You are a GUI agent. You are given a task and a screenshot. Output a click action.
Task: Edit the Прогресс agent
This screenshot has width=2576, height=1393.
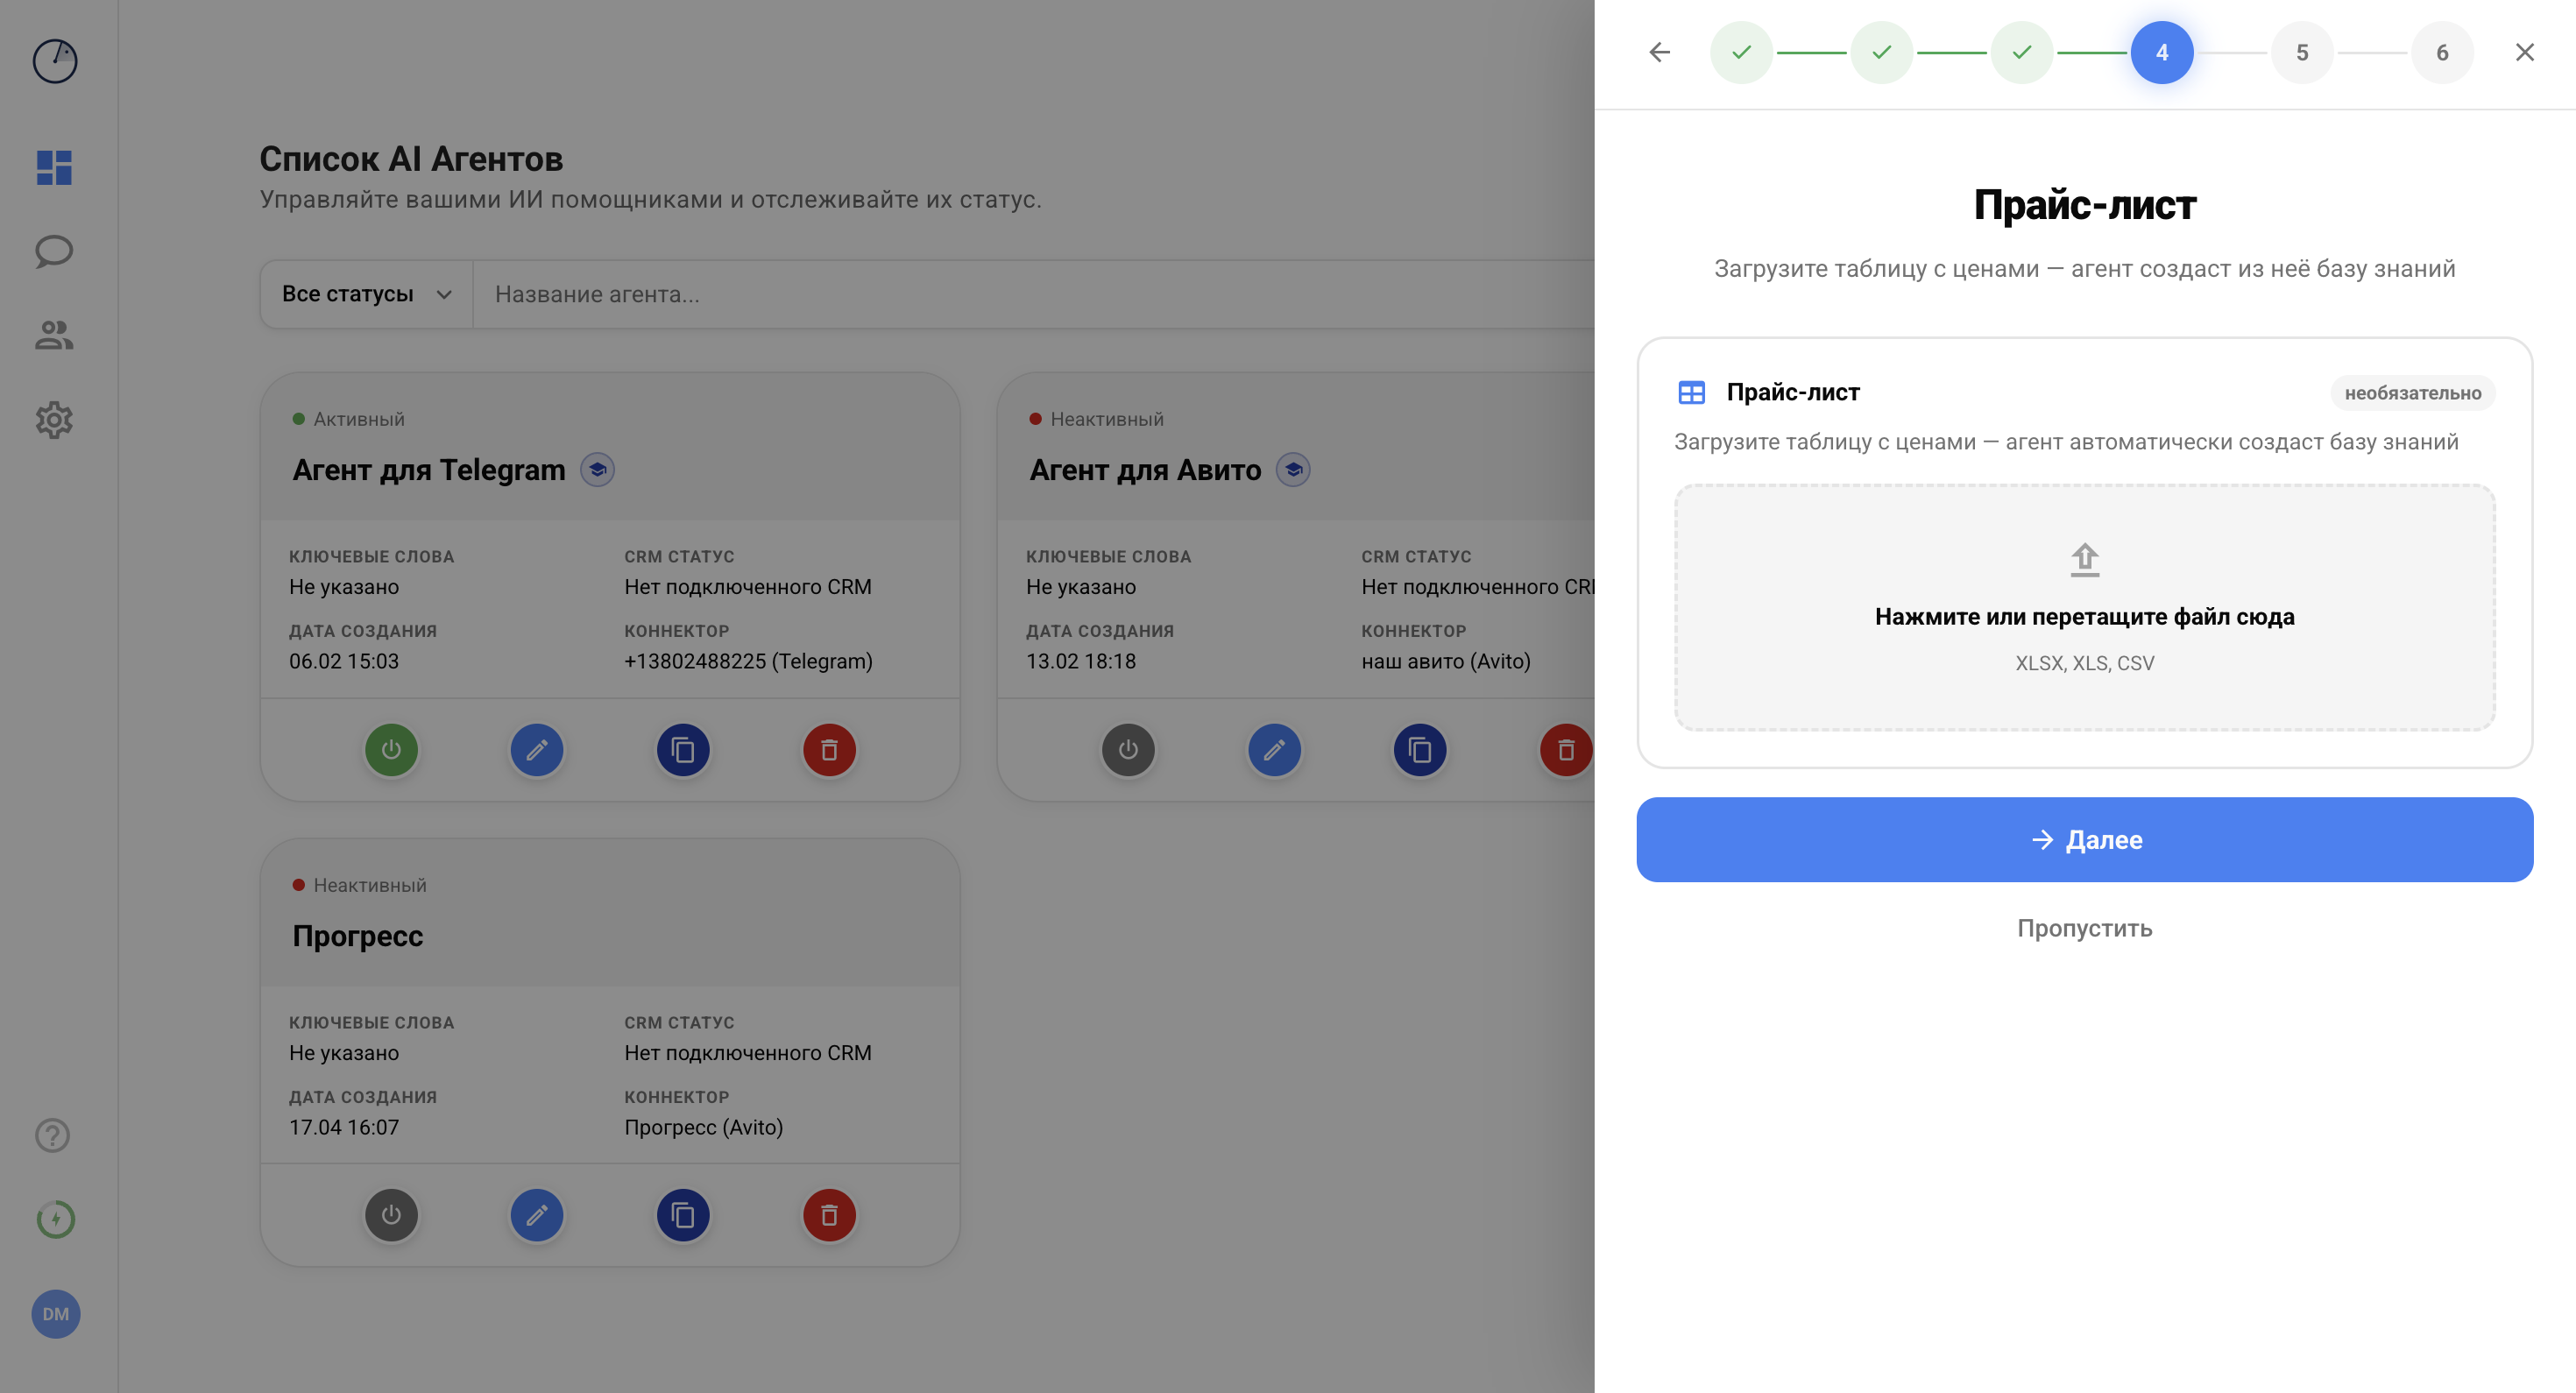click(537, 1215)
